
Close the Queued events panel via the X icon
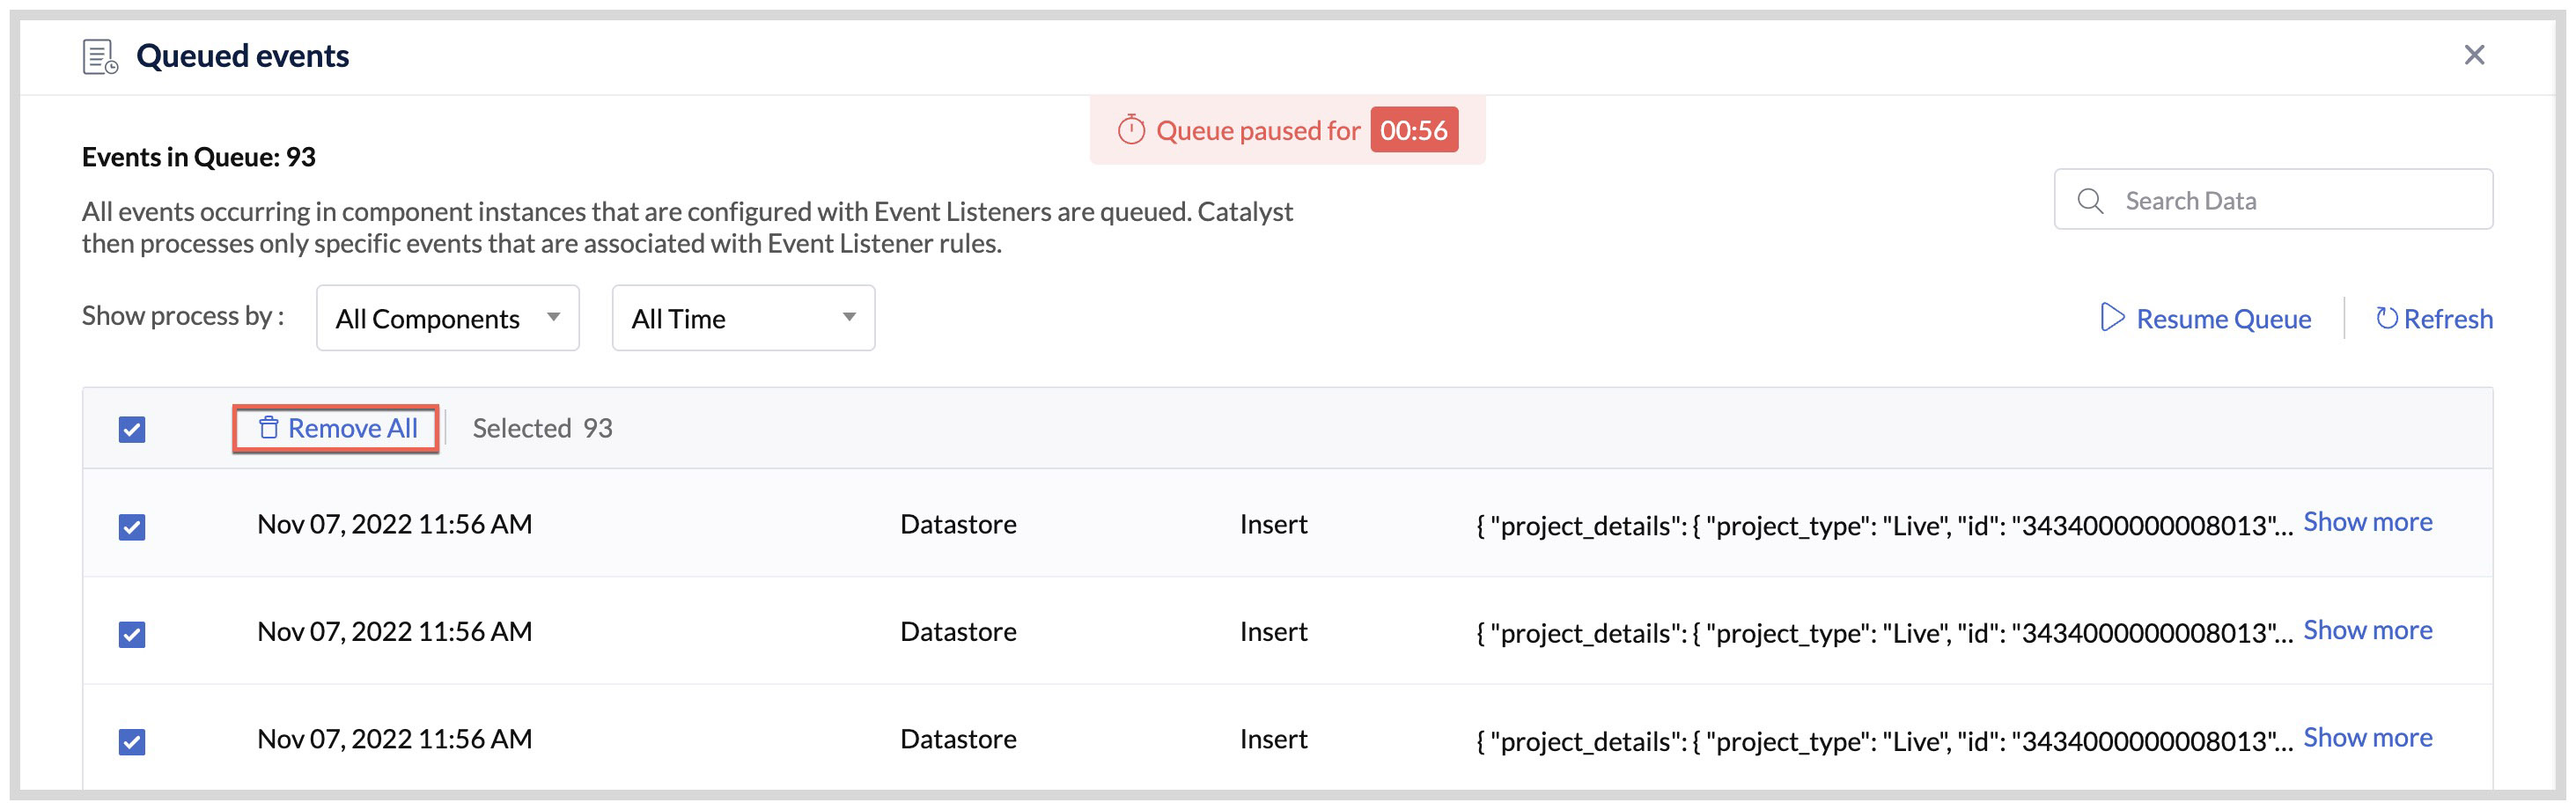coord(2475,55)
